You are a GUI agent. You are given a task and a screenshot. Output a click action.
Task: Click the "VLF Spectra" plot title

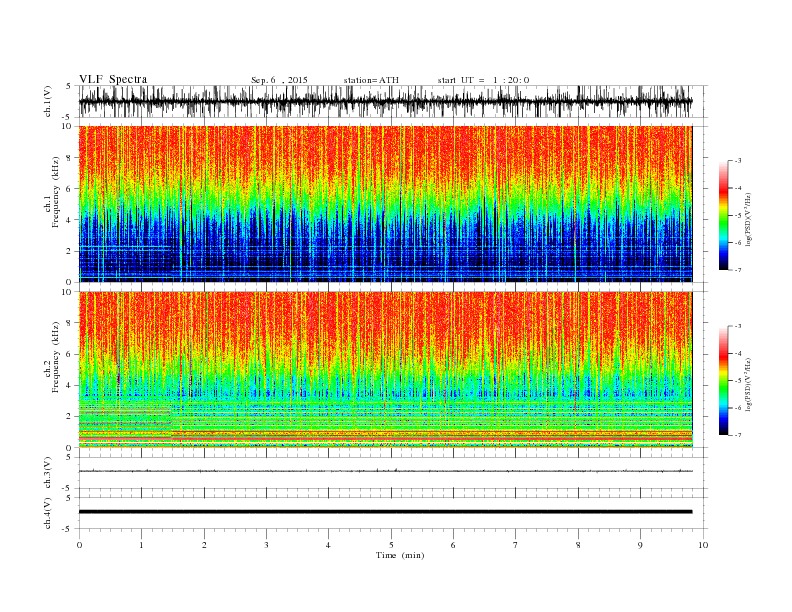pyautogui.click(x=113, y=79)
